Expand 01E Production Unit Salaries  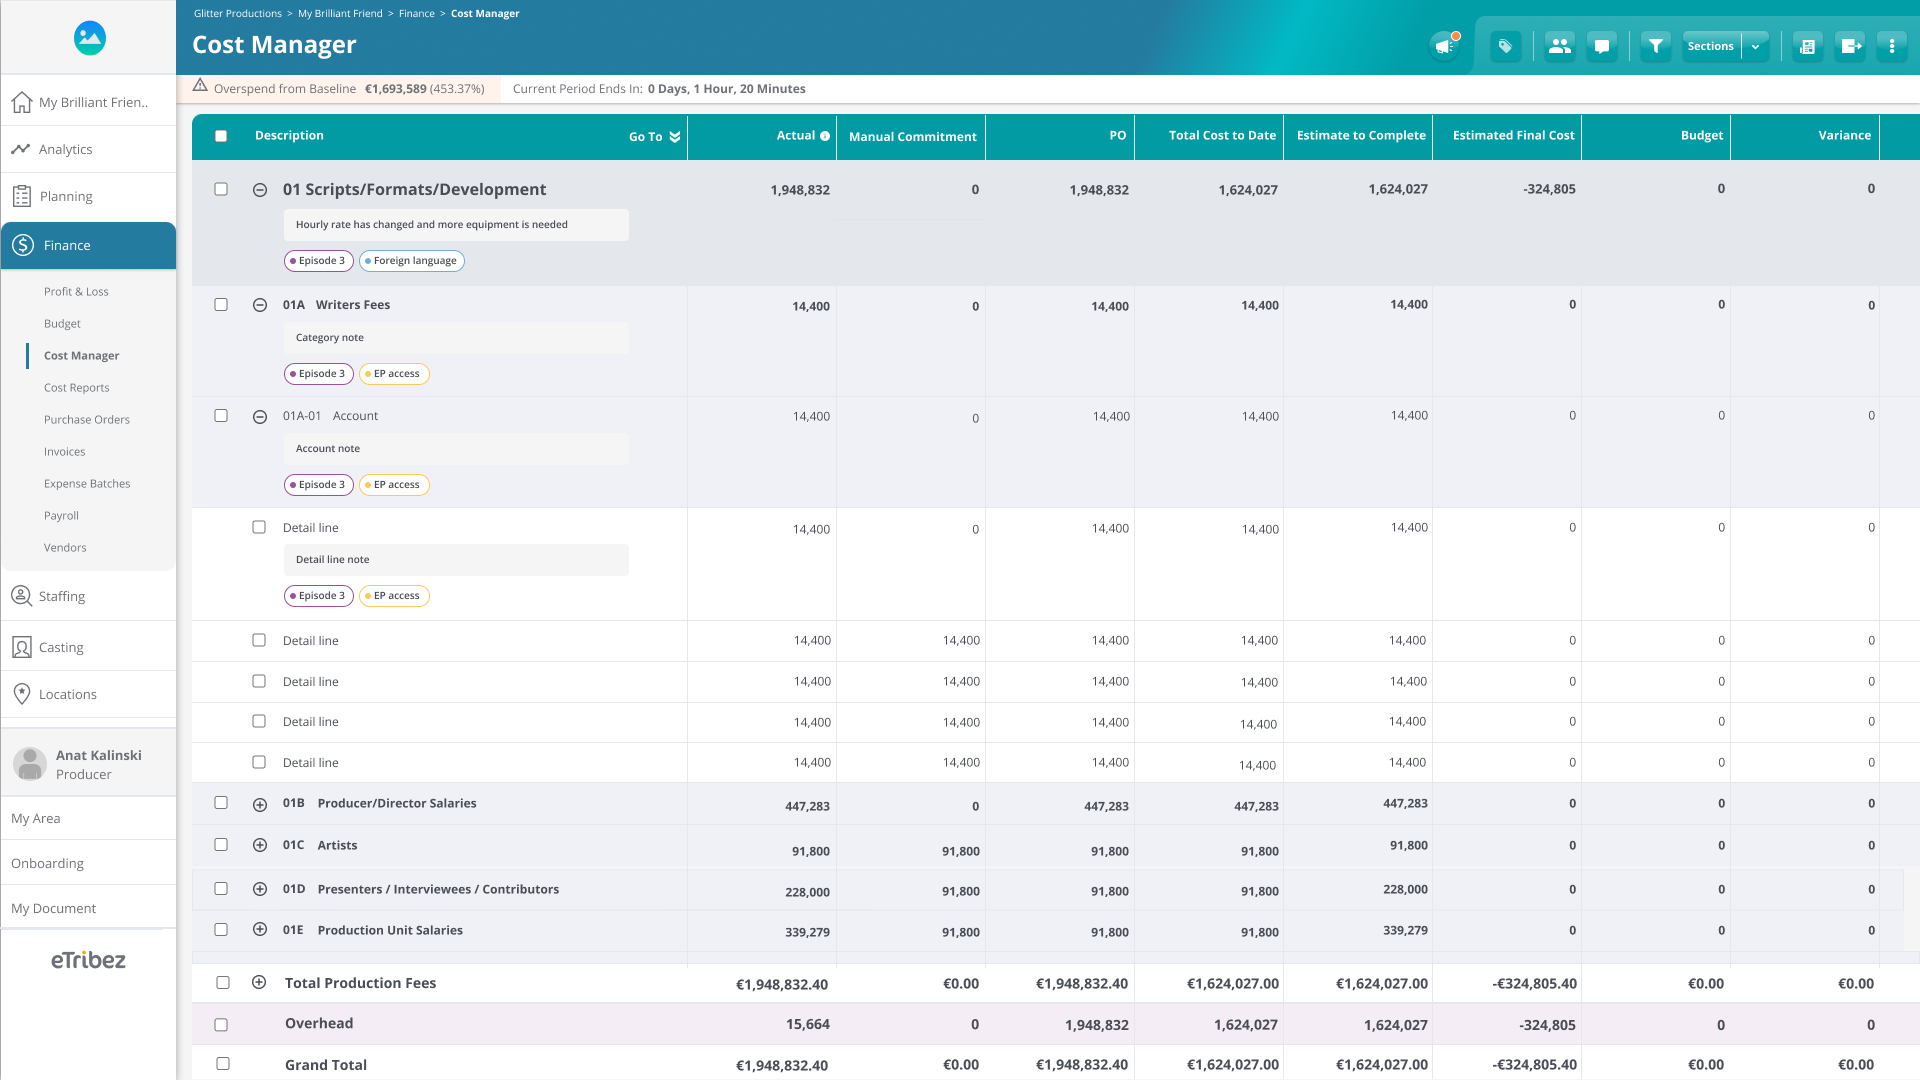coord(260,929)
